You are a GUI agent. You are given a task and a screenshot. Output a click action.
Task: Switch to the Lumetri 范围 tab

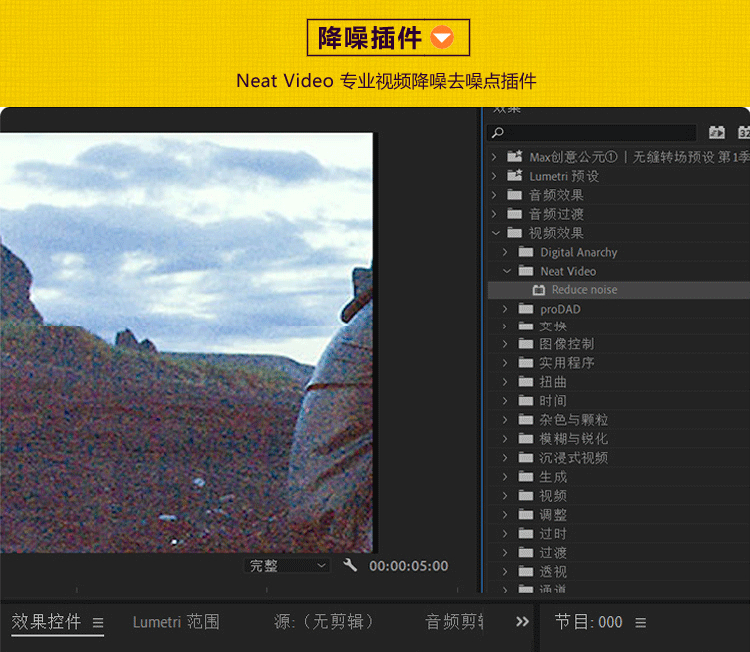point(176,622)
